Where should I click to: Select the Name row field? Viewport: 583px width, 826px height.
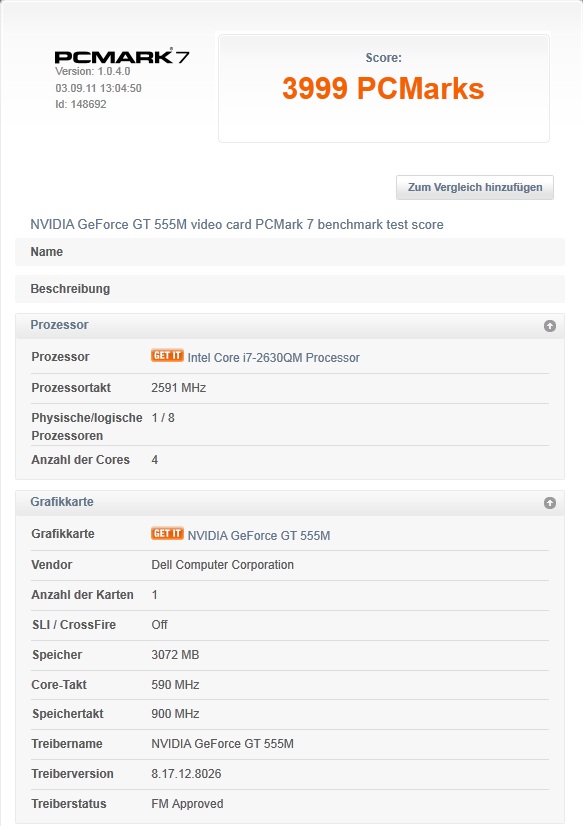pos(290,252)
